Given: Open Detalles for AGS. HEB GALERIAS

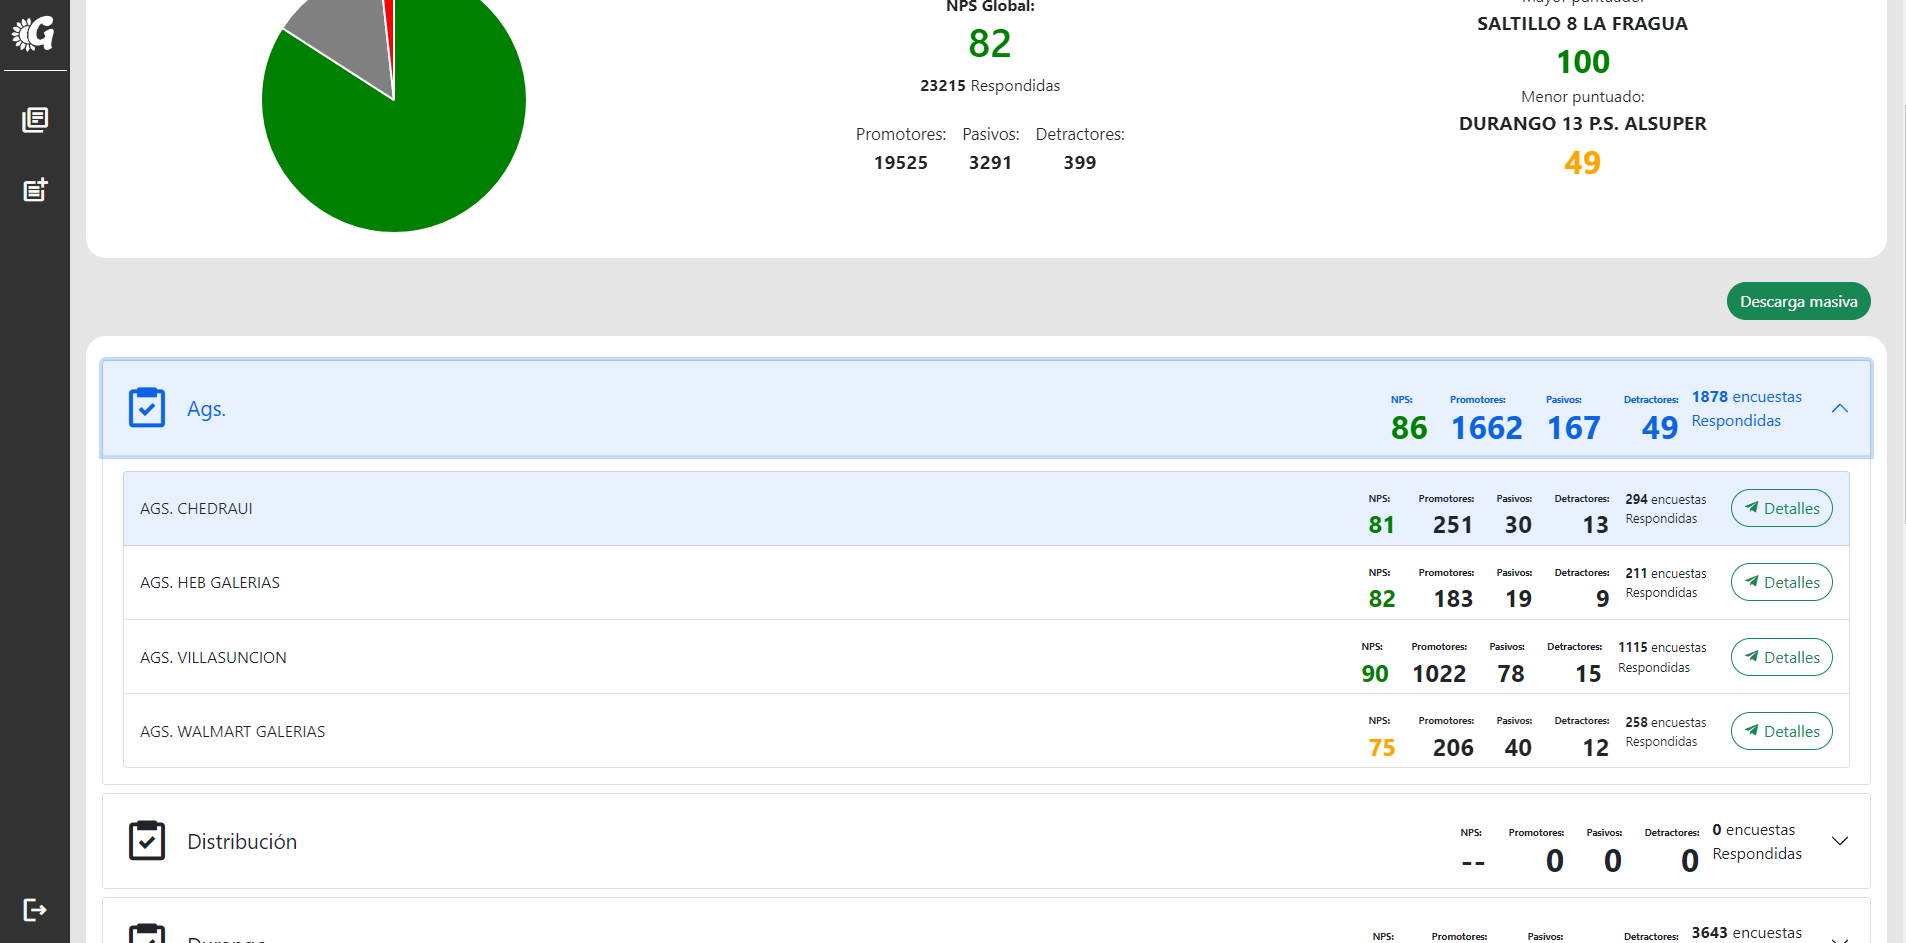Looking at the screenshot, I should tap(1781, 582).
